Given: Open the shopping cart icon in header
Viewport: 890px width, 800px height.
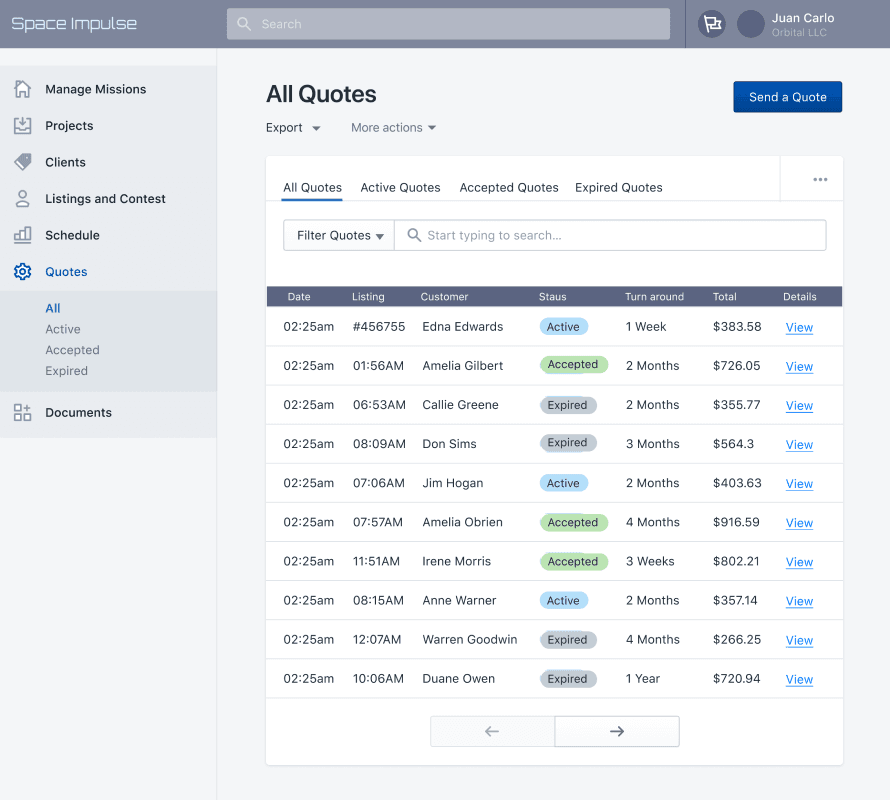Looking at the screenshot, I should tap(712, 24).
